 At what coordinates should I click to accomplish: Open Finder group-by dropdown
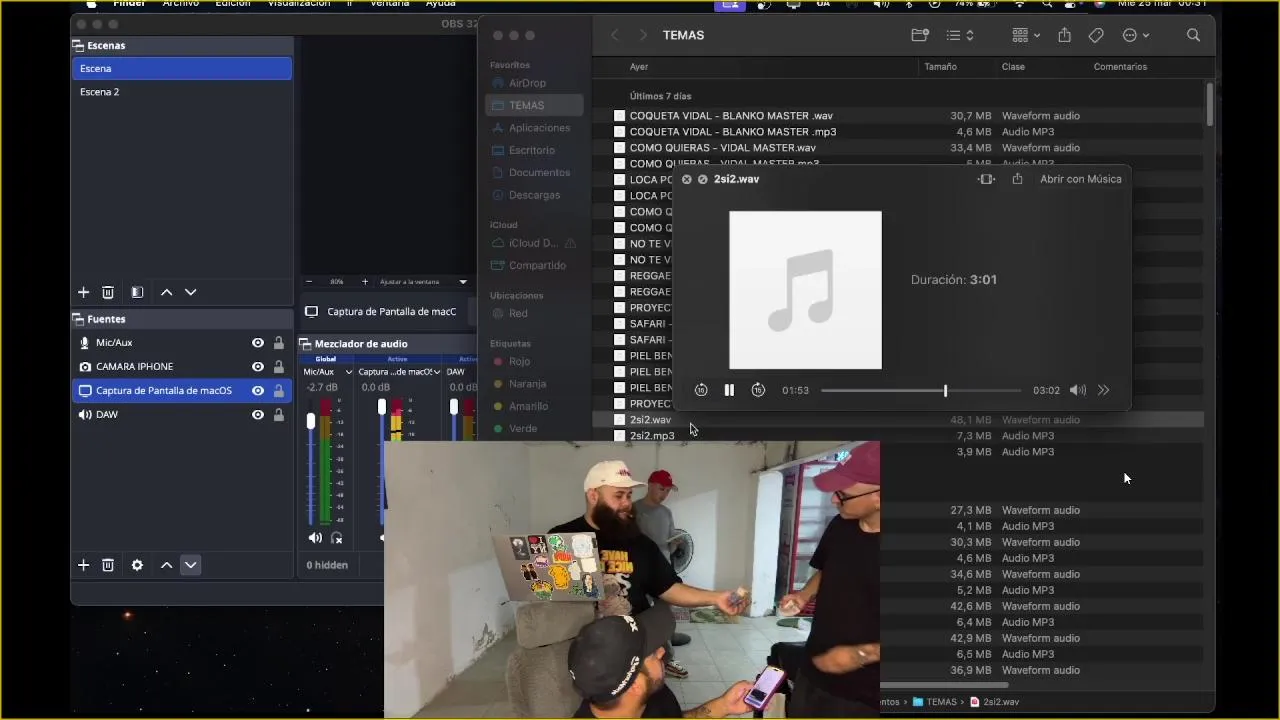tap(1026, 35)
